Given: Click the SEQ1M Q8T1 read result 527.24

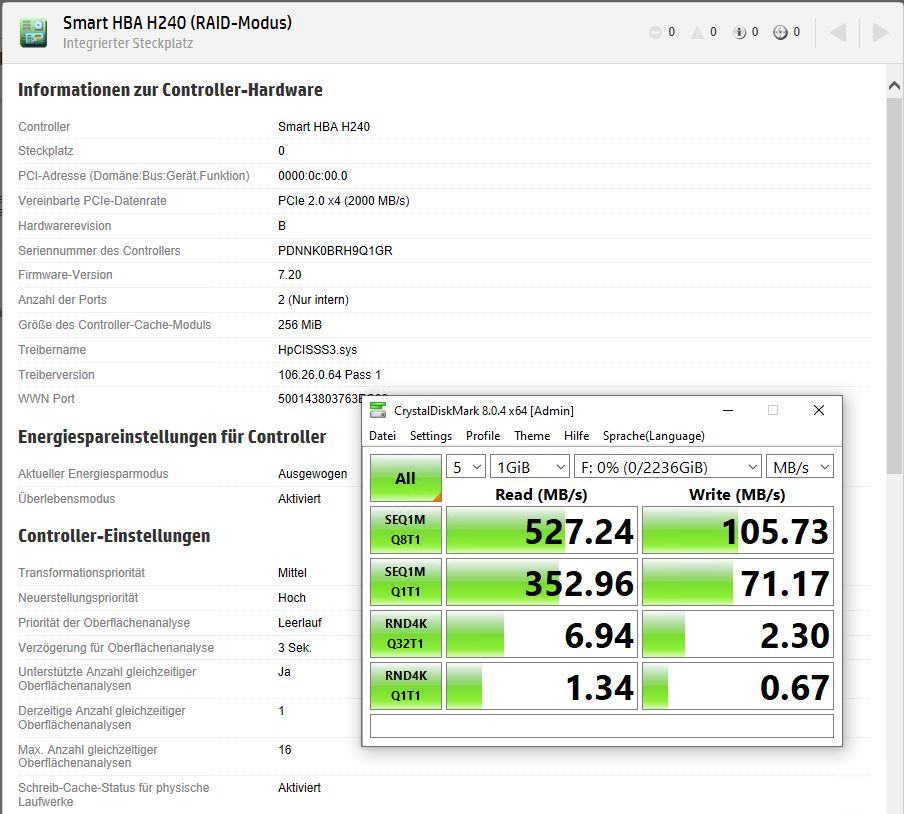Looking at the screenshot, I should (542, 530).
